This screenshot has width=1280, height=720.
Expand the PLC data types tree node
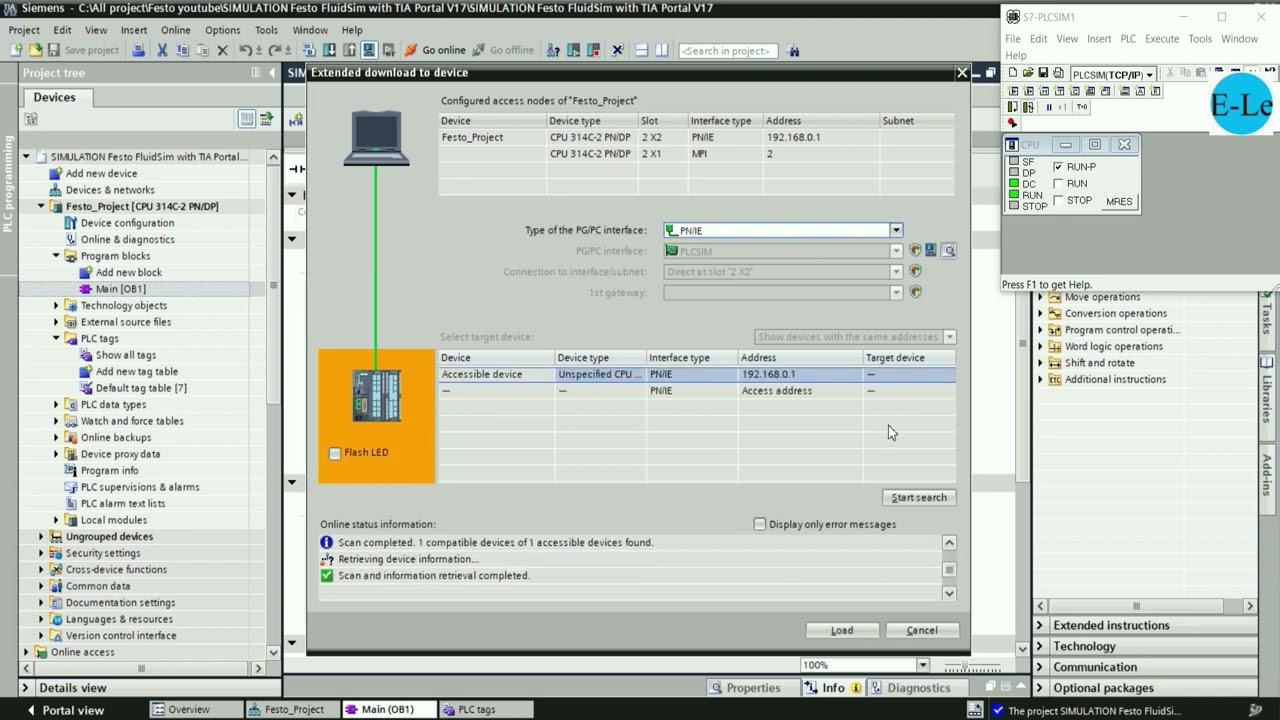(56, 405)
